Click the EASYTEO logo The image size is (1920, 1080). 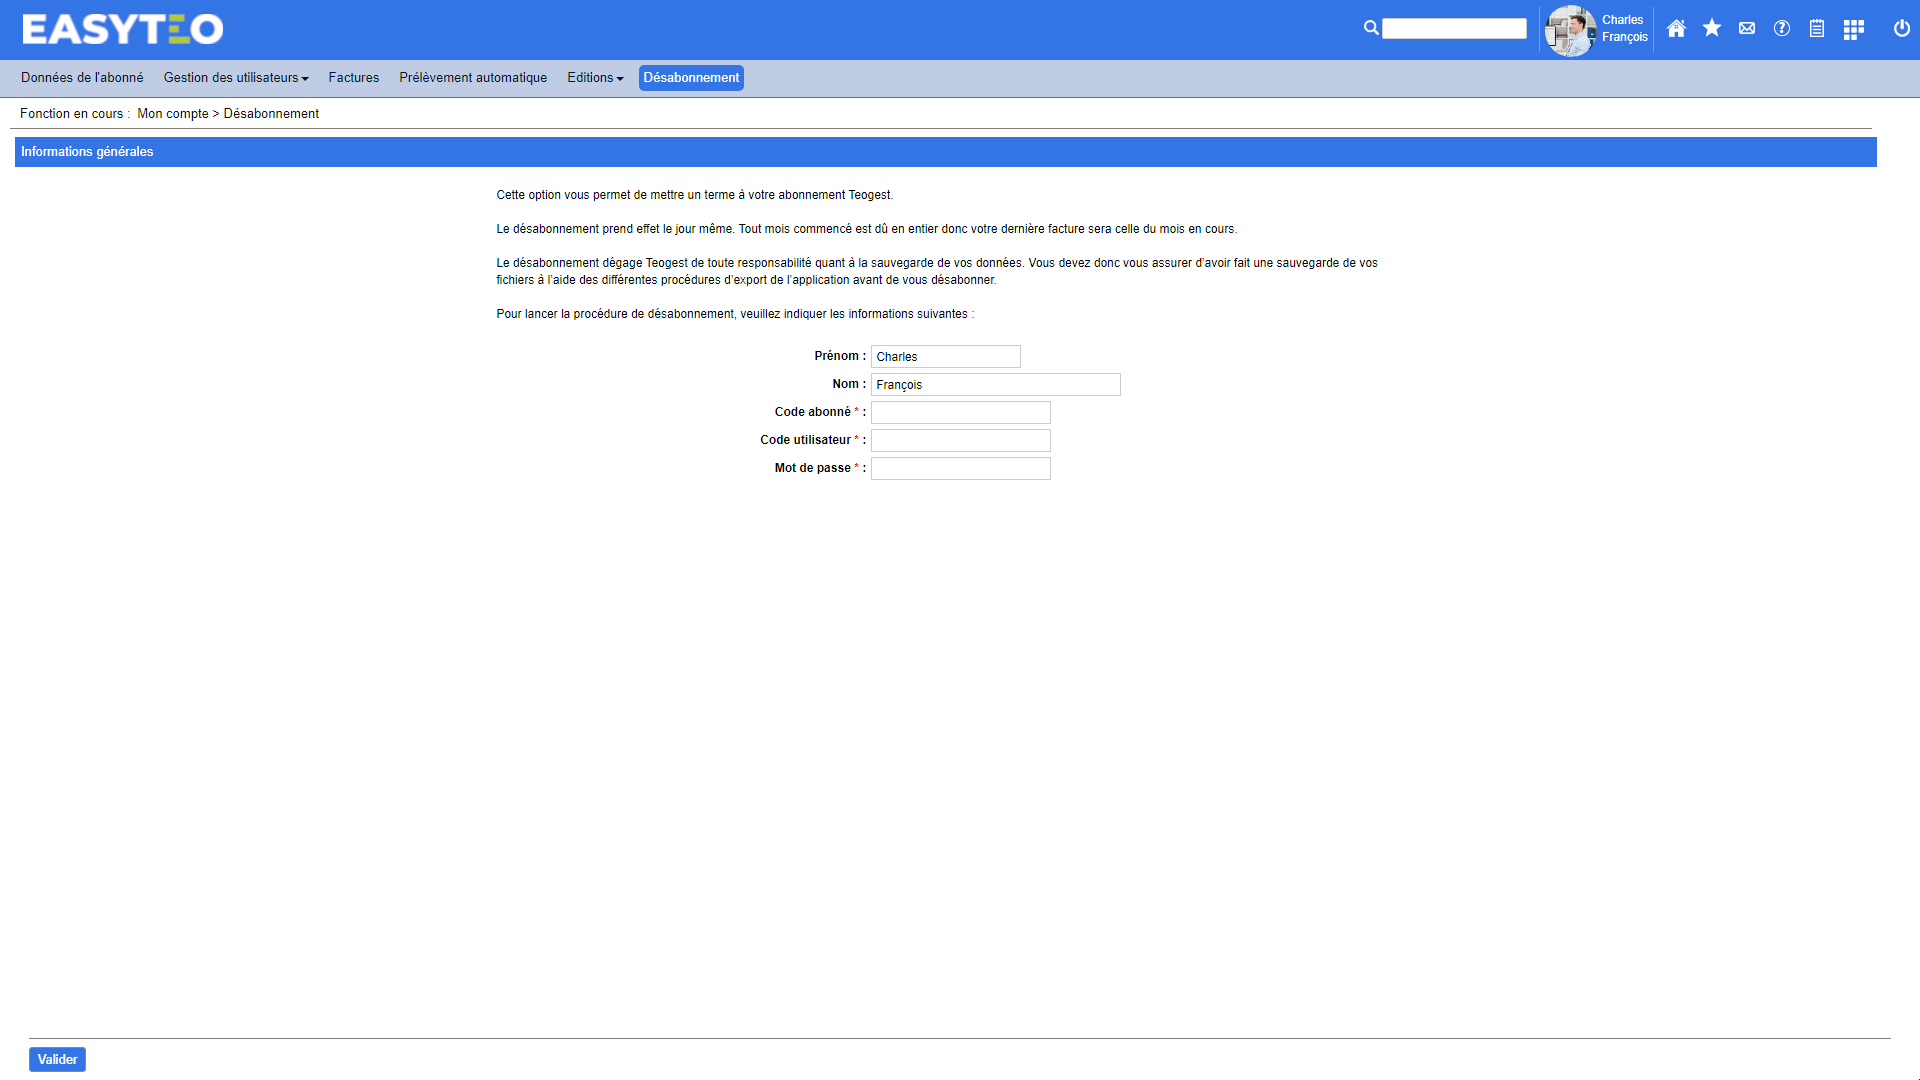(122, 29)
